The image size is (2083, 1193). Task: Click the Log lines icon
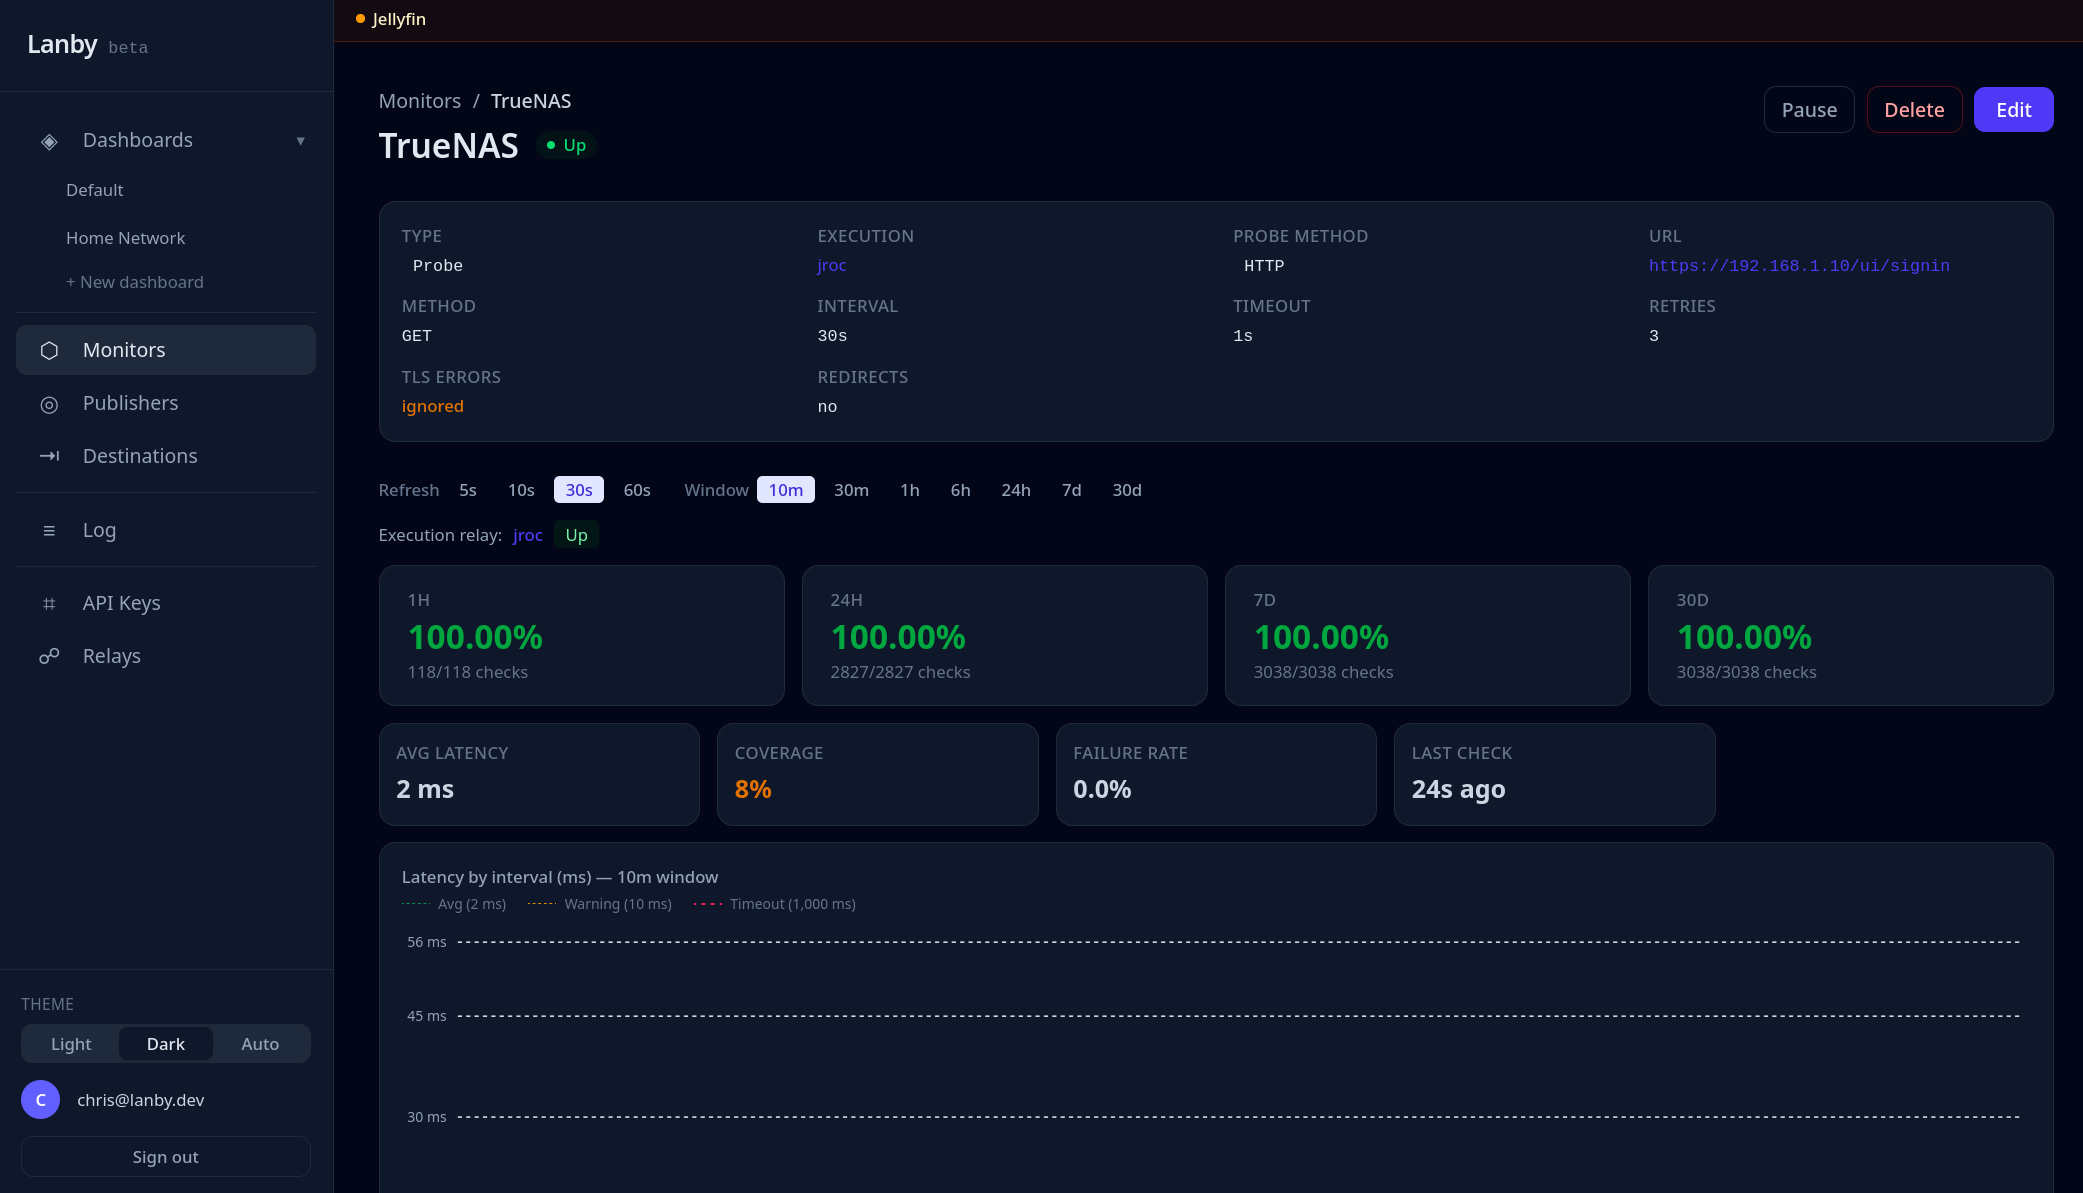pos(49,531)
